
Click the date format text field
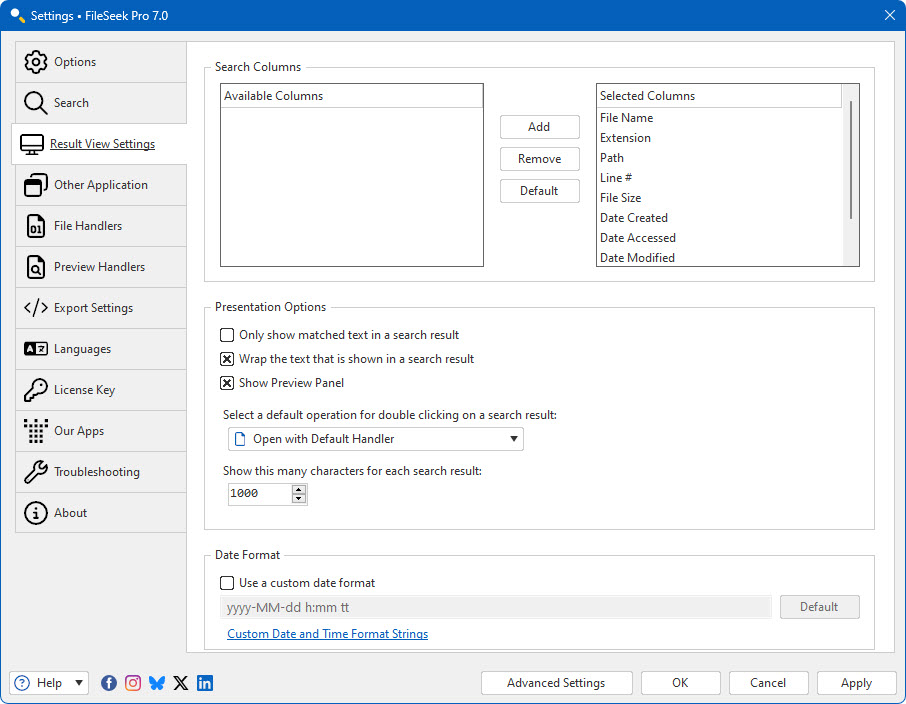click(x=496, y=607)
